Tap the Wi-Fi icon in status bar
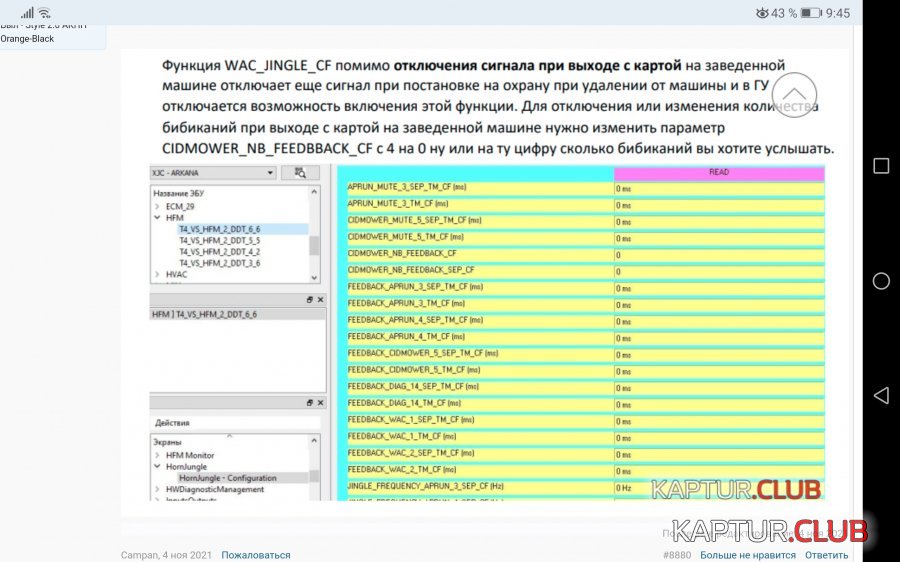The image size is (900, 562). tap(44, 13)
